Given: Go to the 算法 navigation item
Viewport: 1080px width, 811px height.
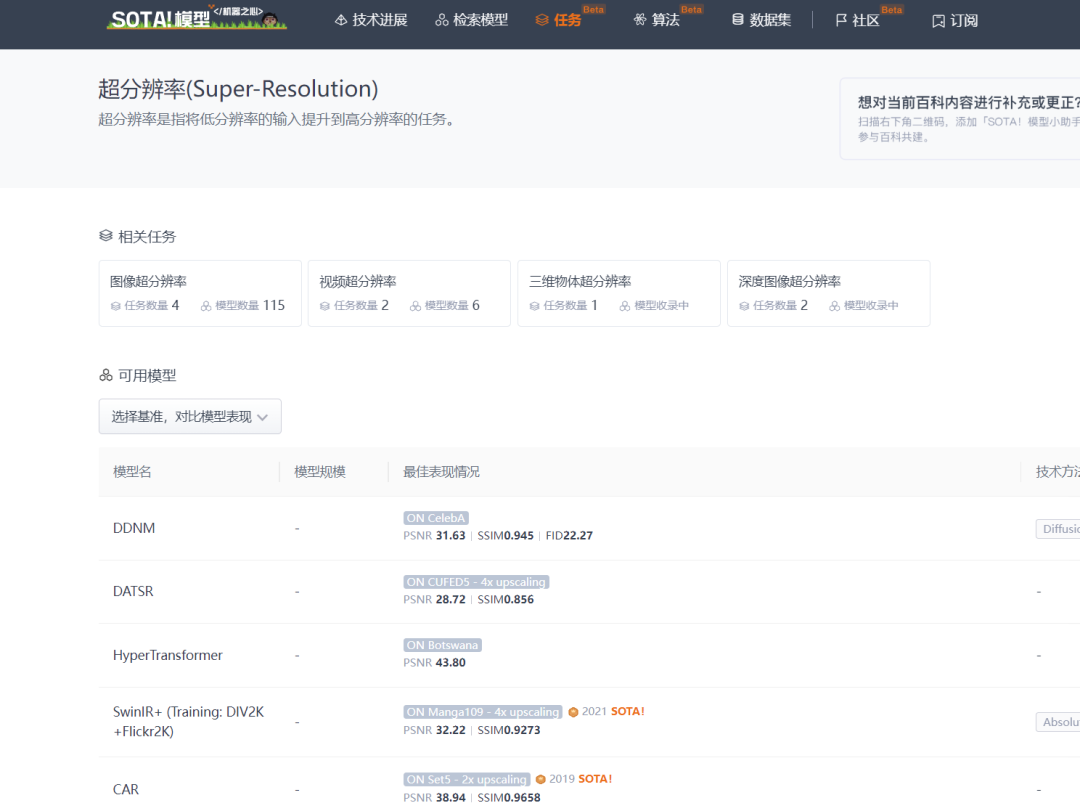Looking at the screenshot, I should pyautogui.click(x=656, y=20).
